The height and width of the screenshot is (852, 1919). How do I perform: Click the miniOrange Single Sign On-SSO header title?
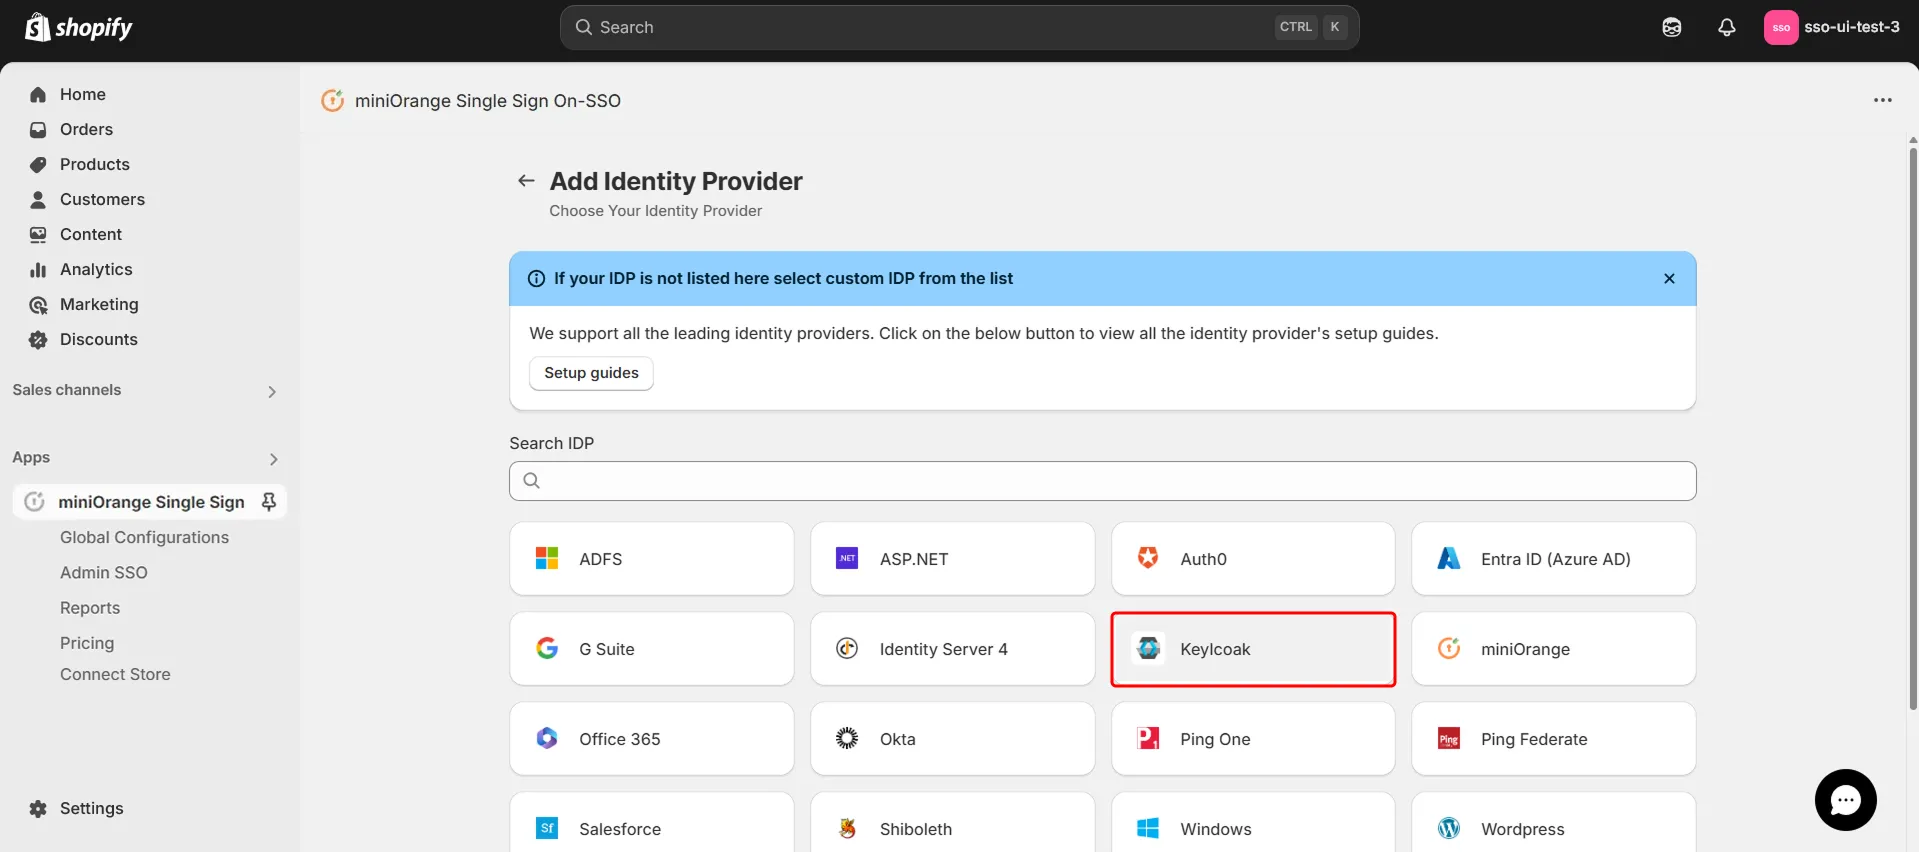click(488, 100)
